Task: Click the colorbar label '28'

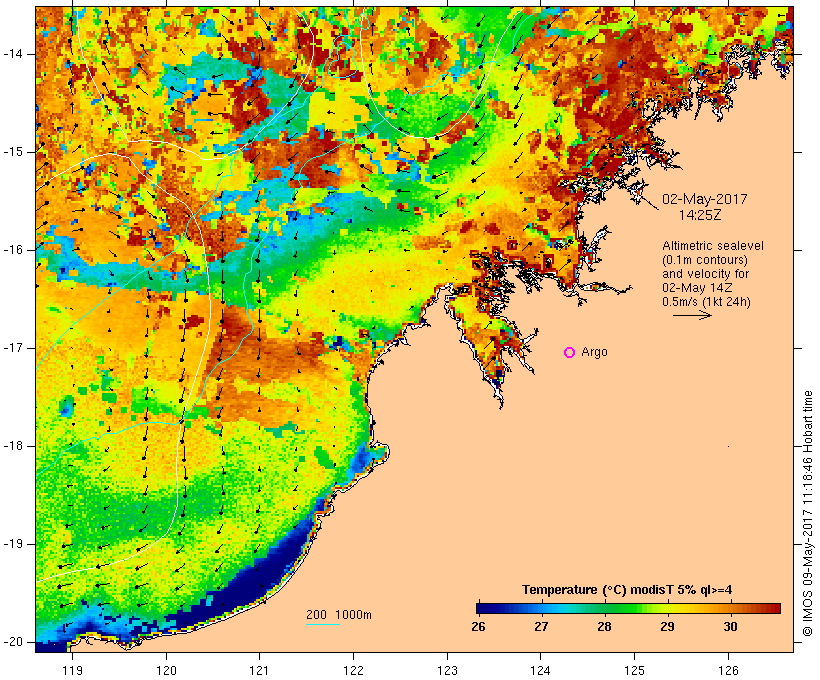Action: [605, 627]
